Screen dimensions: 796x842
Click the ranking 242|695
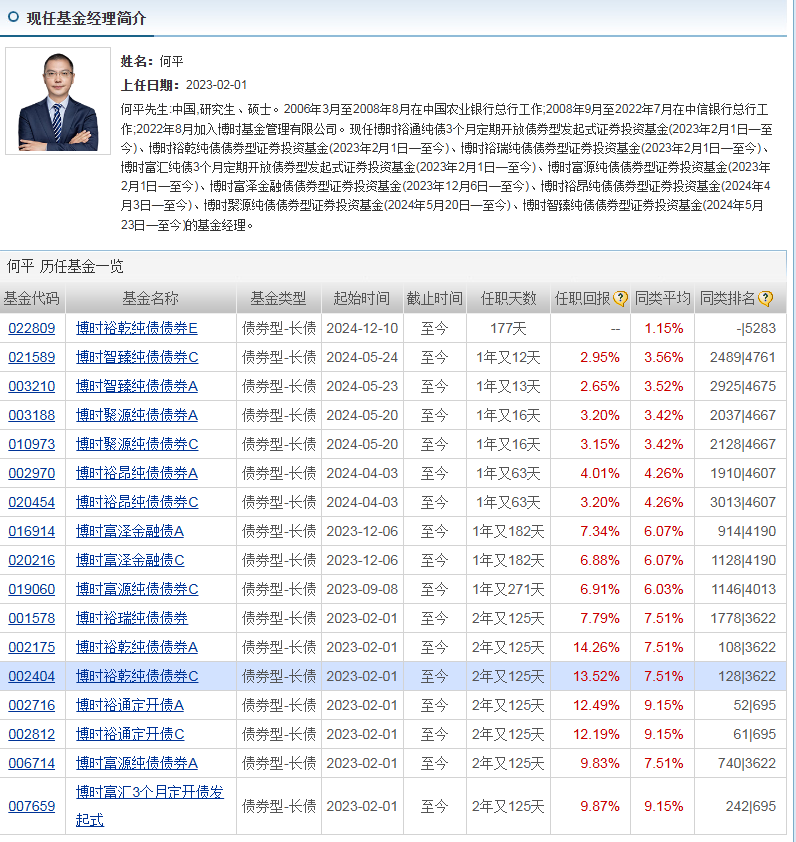pyautogui.click(x=751, y=806)
